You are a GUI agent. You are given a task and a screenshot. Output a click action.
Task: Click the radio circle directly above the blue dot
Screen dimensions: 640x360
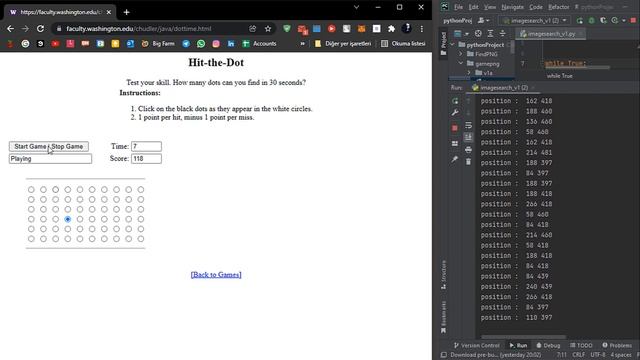point(68,209)
